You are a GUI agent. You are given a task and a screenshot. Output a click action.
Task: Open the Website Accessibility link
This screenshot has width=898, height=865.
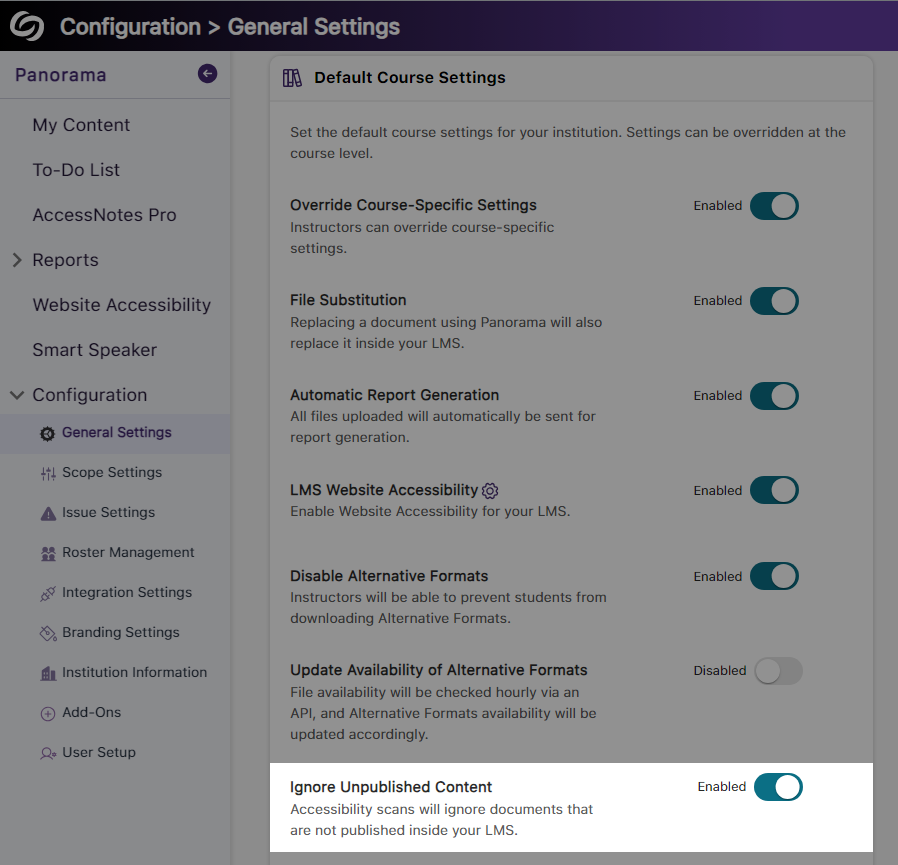tap(121, 305)
